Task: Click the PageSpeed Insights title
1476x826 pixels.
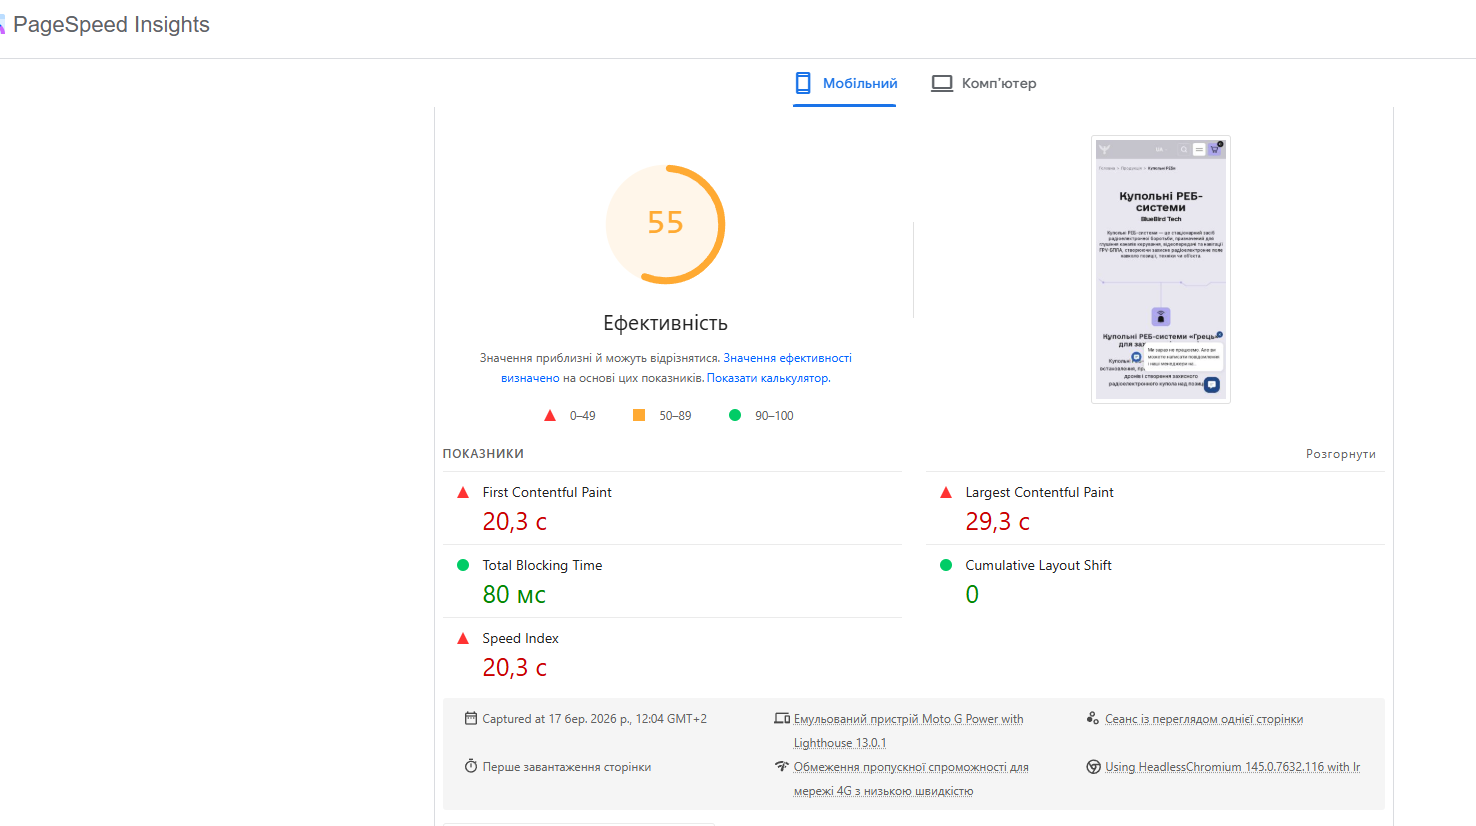Action: click(x=111, y=25)
